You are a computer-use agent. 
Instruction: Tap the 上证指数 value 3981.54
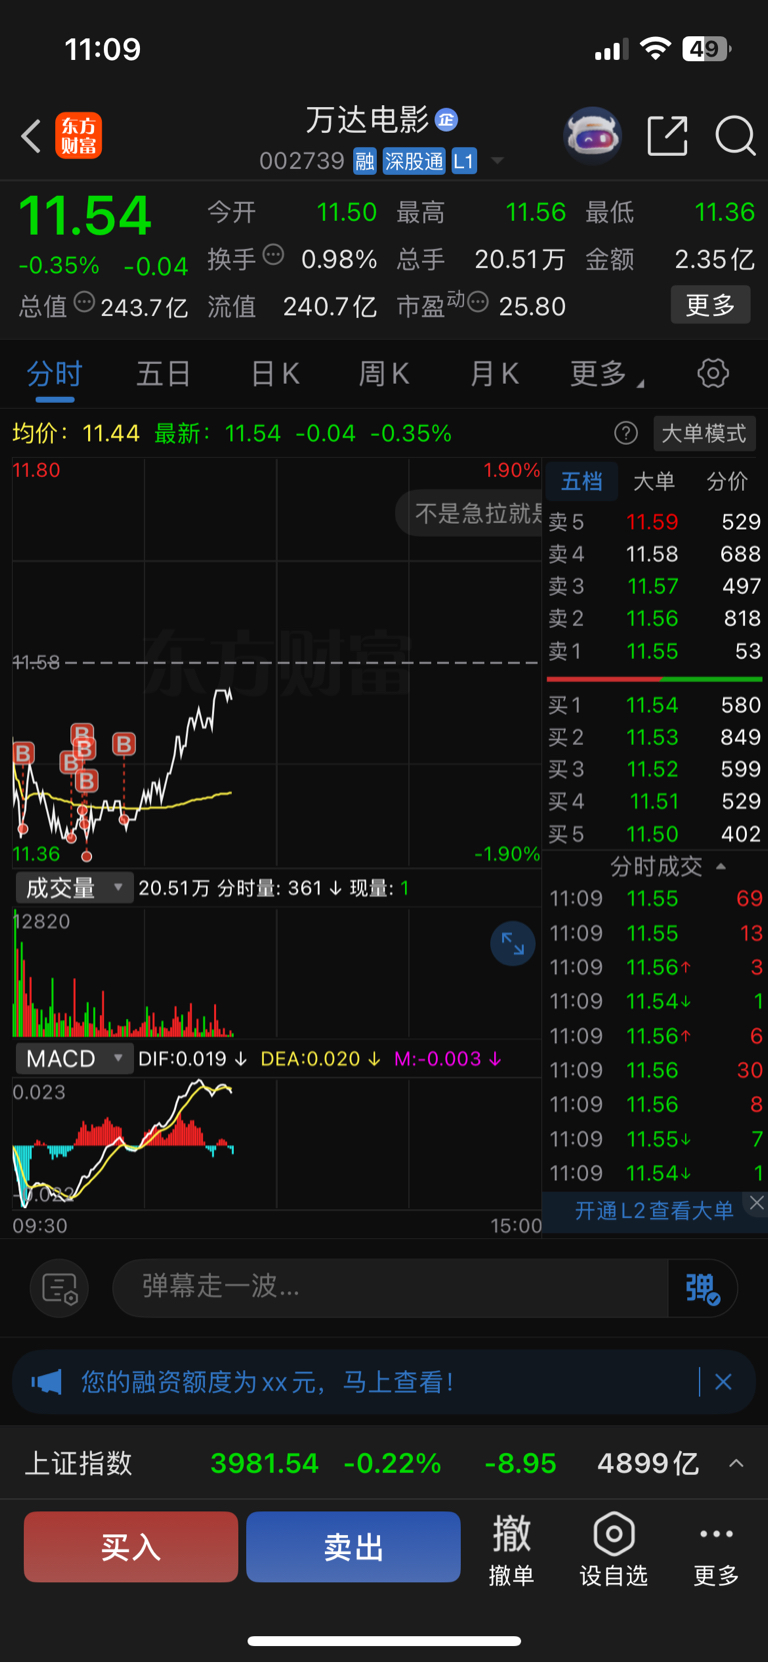(x=264, y=1463)
